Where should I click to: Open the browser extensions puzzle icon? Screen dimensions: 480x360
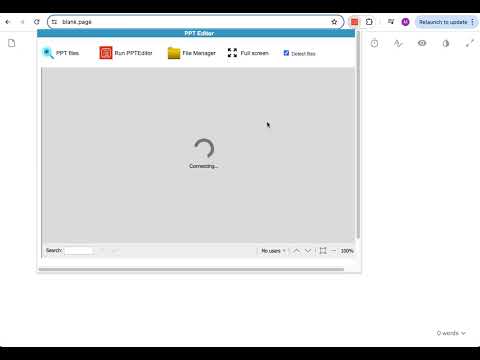pyautogui.click(x=369, y=22)
